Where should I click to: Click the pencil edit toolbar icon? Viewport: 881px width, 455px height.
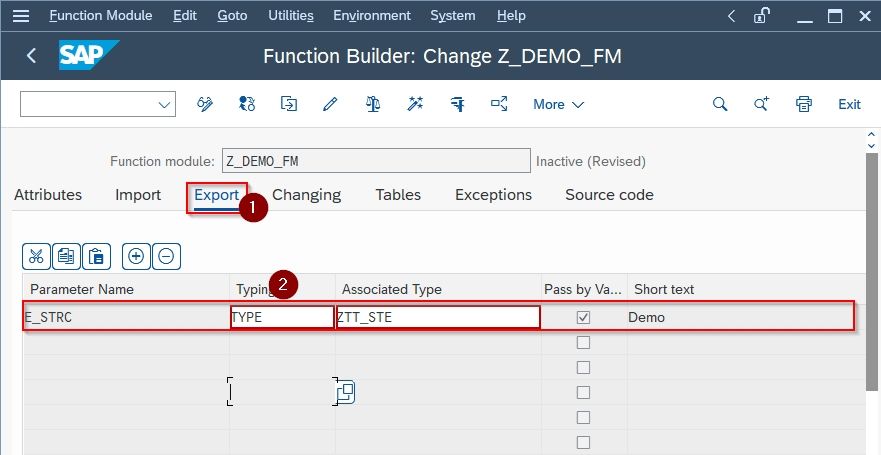[x=330, y=104]
